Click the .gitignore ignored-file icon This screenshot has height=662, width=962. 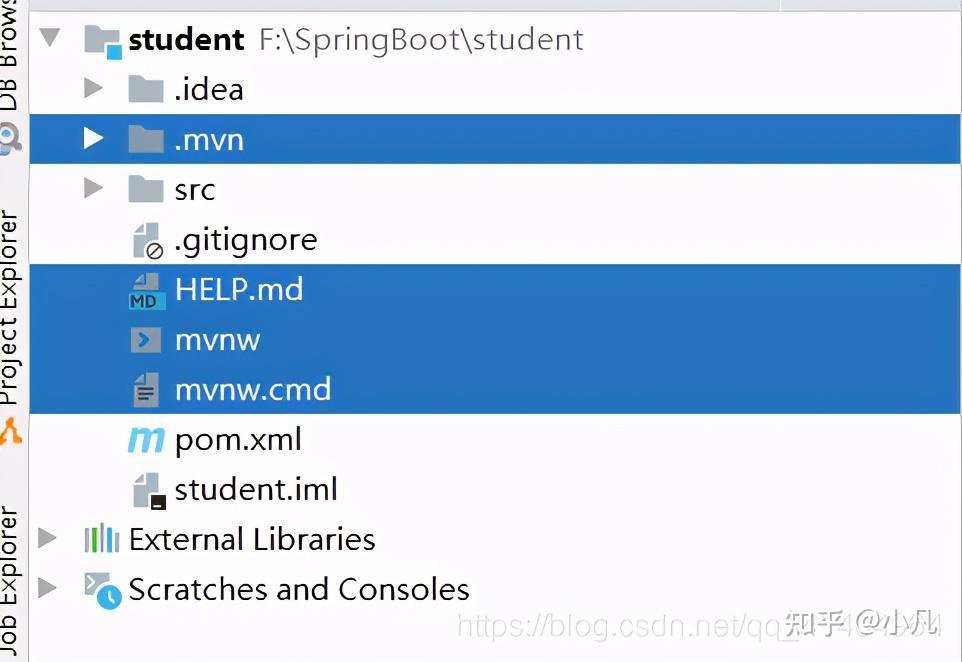click(x=146, y=239)
